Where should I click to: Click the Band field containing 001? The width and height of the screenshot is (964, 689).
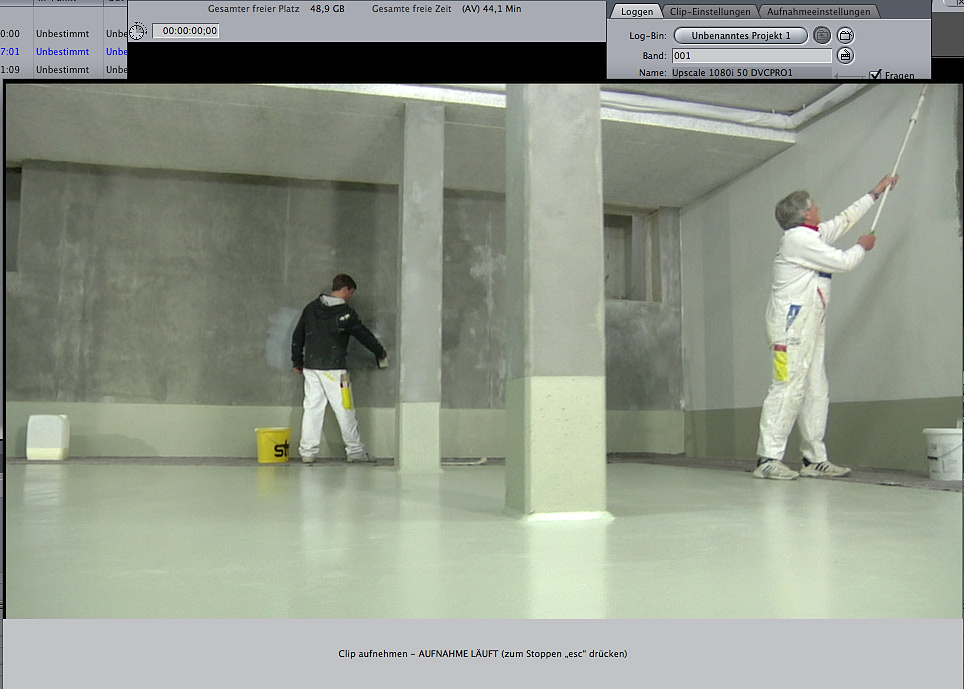[x=751, y=56]
